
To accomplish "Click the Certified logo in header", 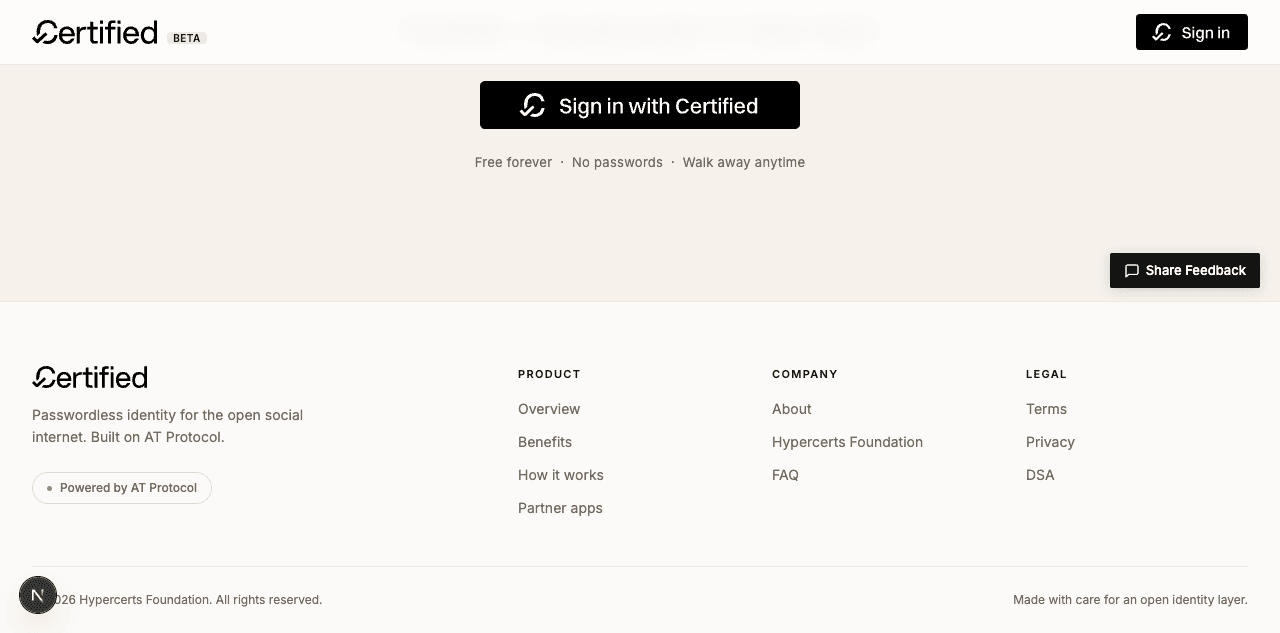I will click(x=95, y=32).
